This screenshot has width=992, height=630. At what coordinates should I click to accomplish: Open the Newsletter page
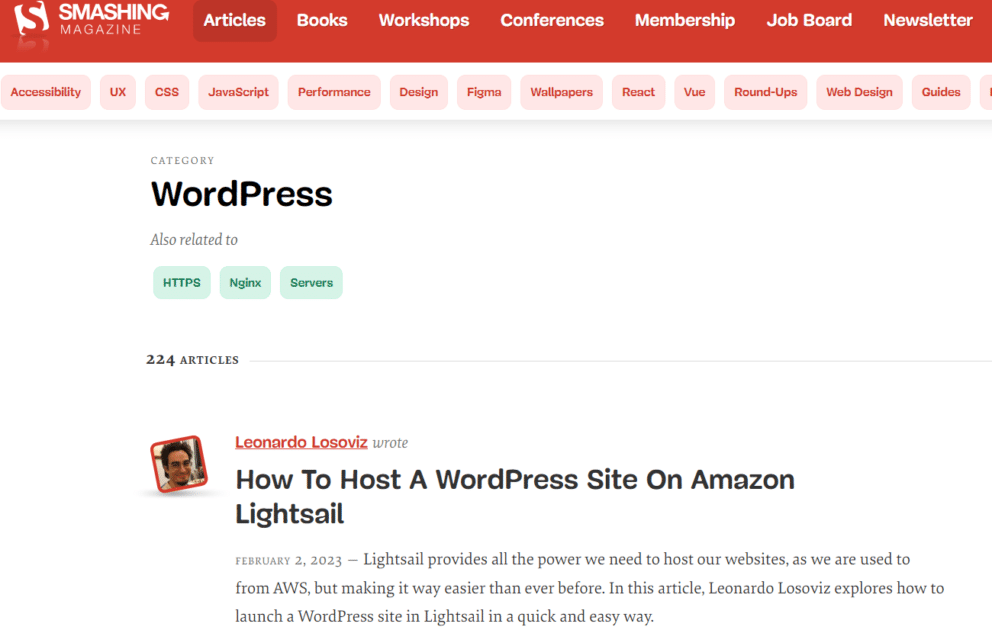[926, 19]
